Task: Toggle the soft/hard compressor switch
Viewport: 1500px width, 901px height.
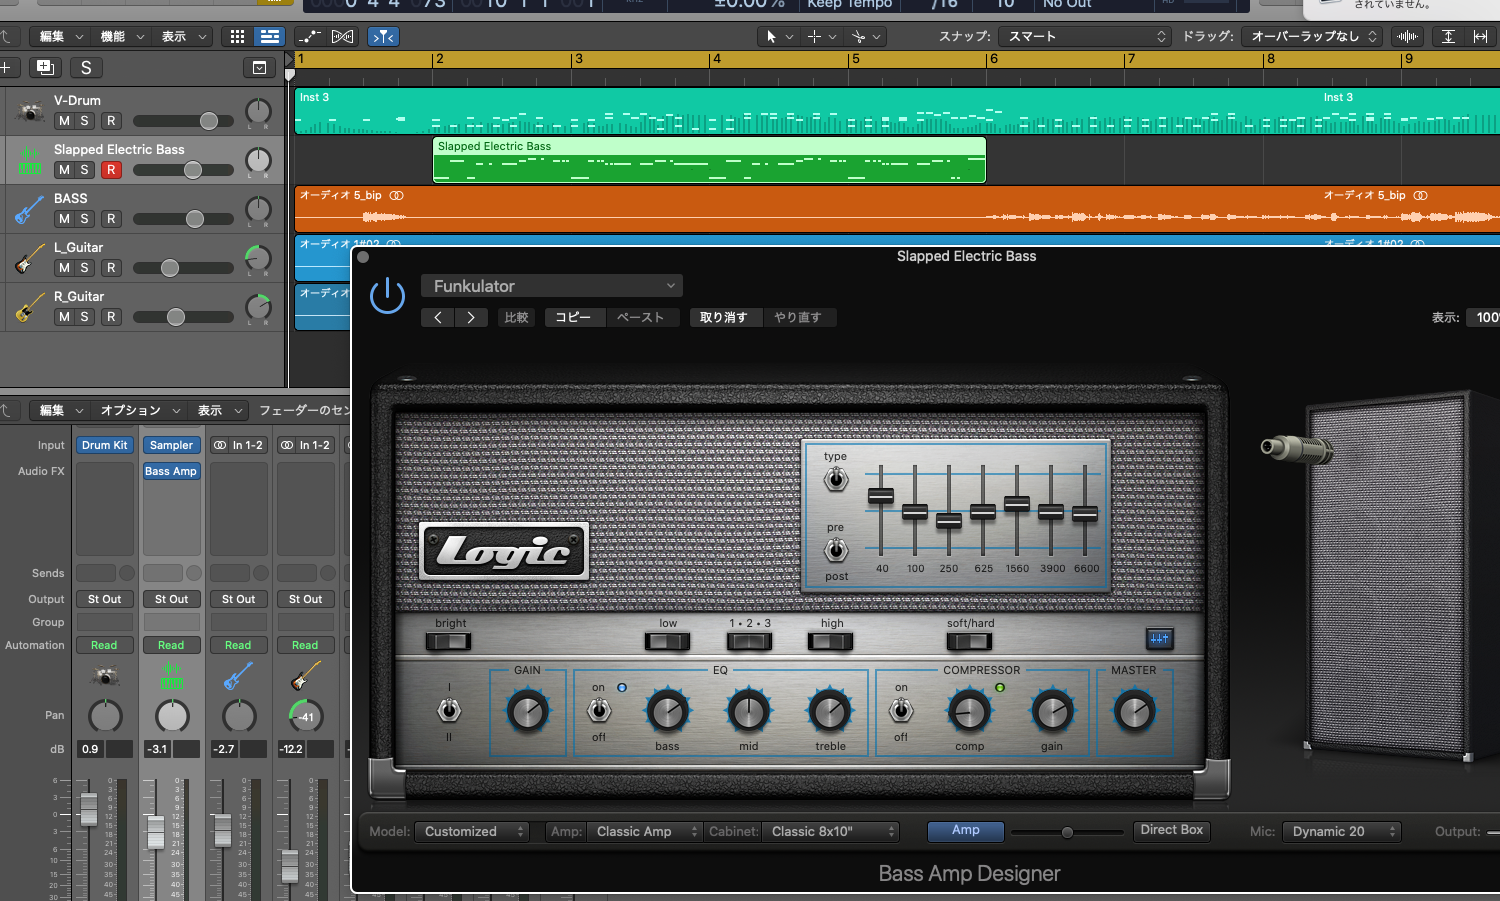Action: coord(968,642)
